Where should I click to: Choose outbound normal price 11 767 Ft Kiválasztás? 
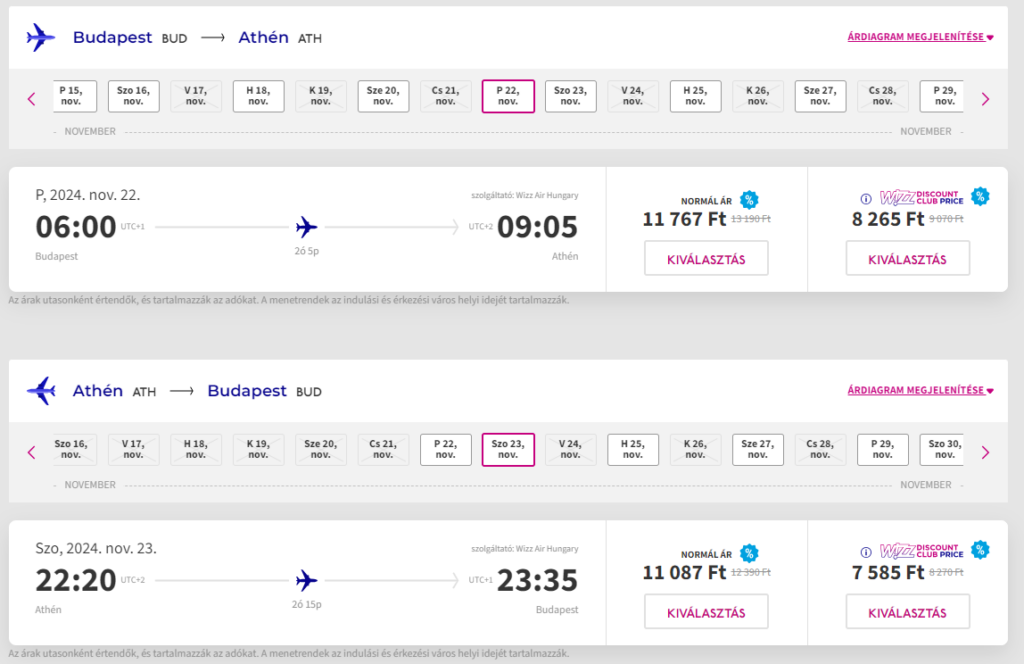click(x=706, y=258)
